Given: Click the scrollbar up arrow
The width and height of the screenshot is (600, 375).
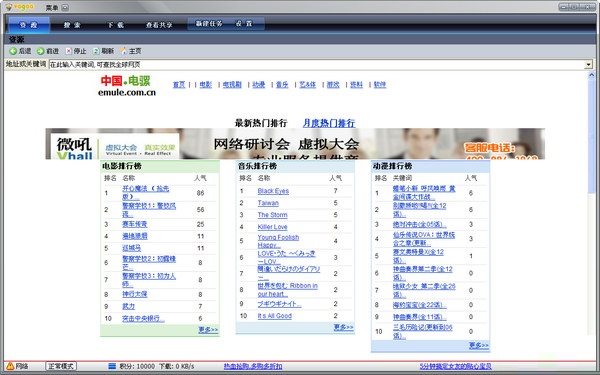Looking at the screenshot, I should pyautogui.click(x=592, y=75).
